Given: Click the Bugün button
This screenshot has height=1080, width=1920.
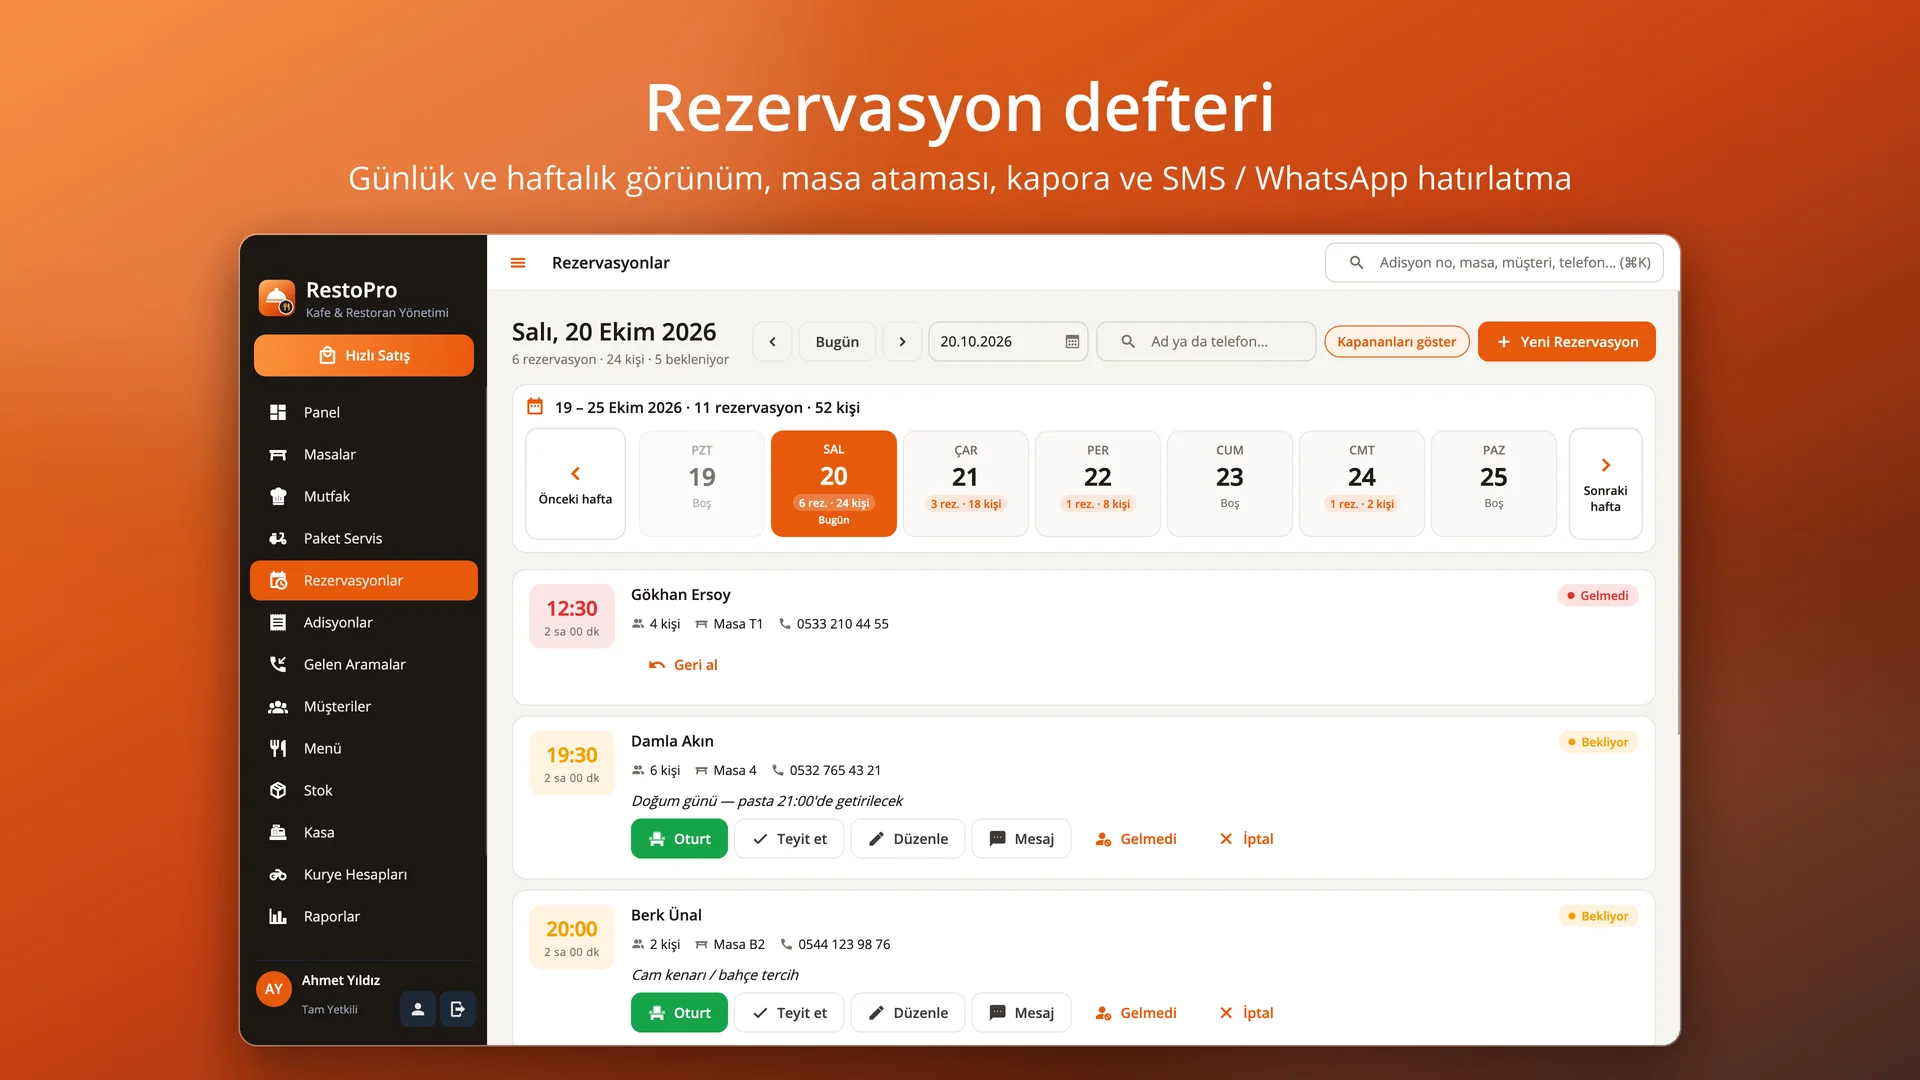Looking at the screenshot, I should (x=837, y=342).
